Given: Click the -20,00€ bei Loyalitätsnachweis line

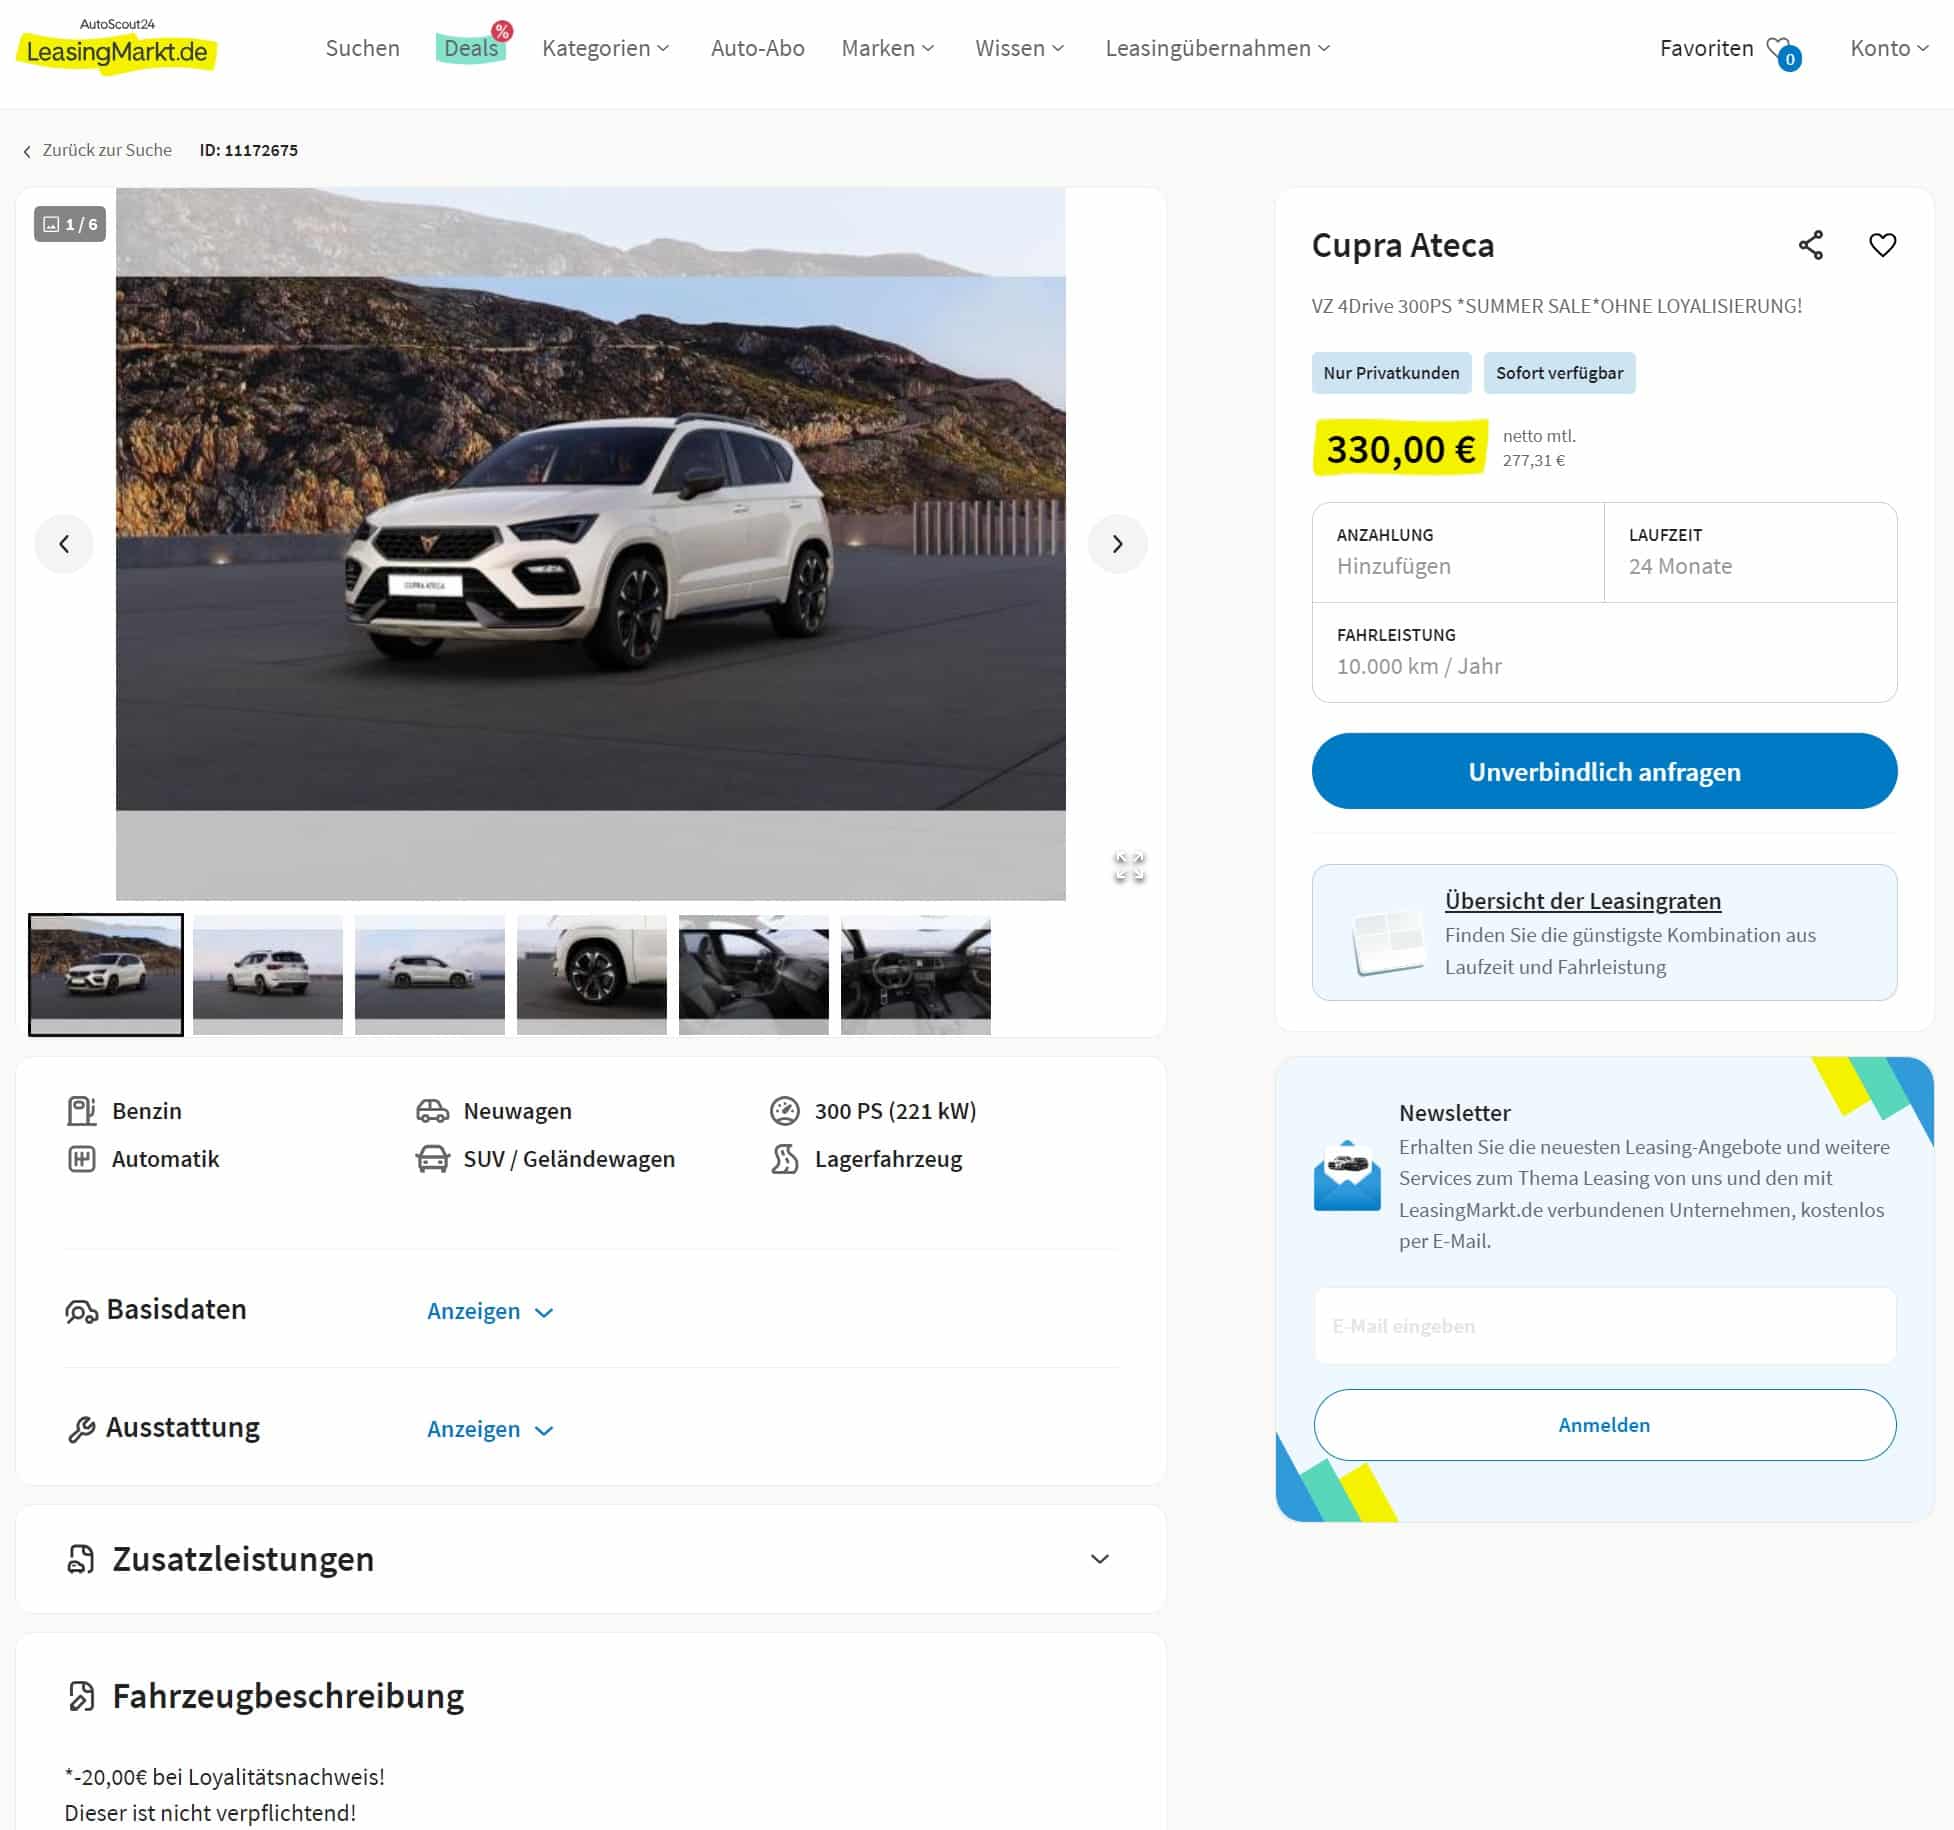Looking at the screenshot, I should click(x=224, y=1777).
